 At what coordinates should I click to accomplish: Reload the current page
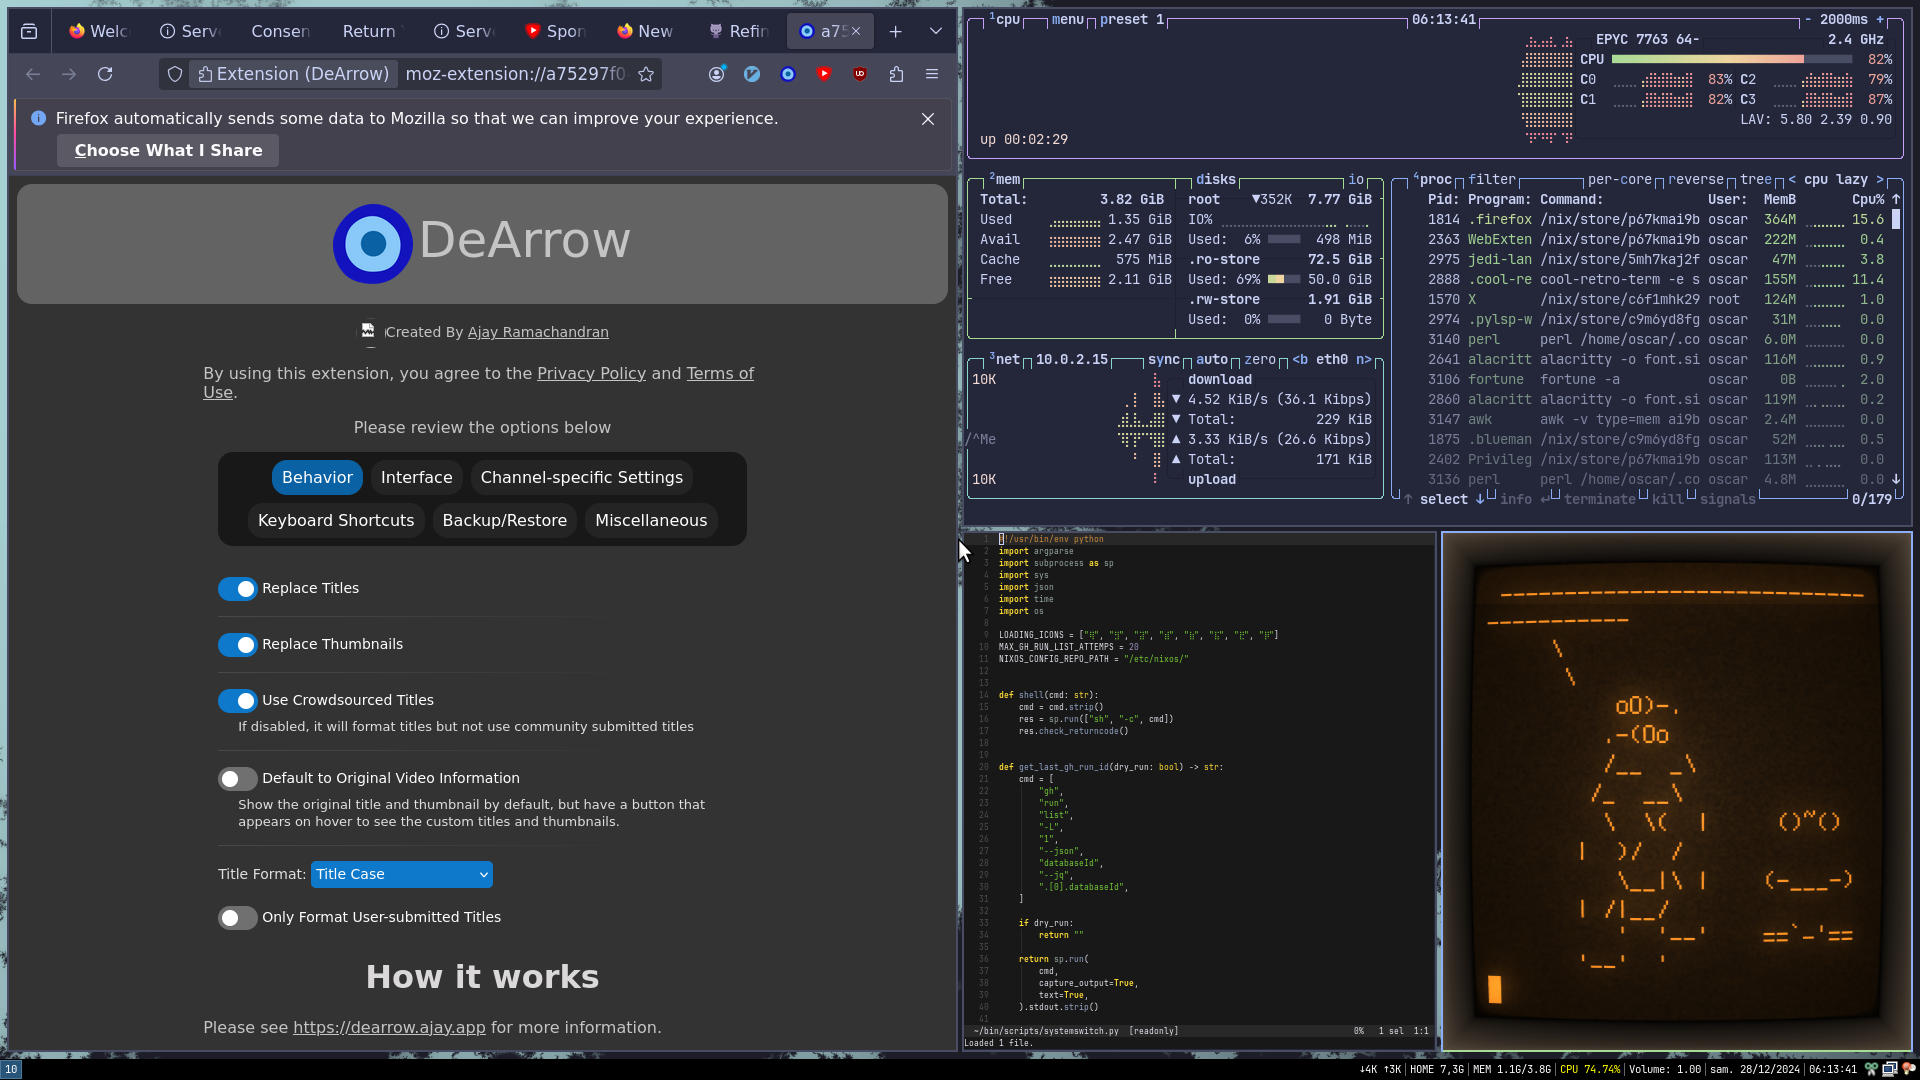click(x=105, y=74)
